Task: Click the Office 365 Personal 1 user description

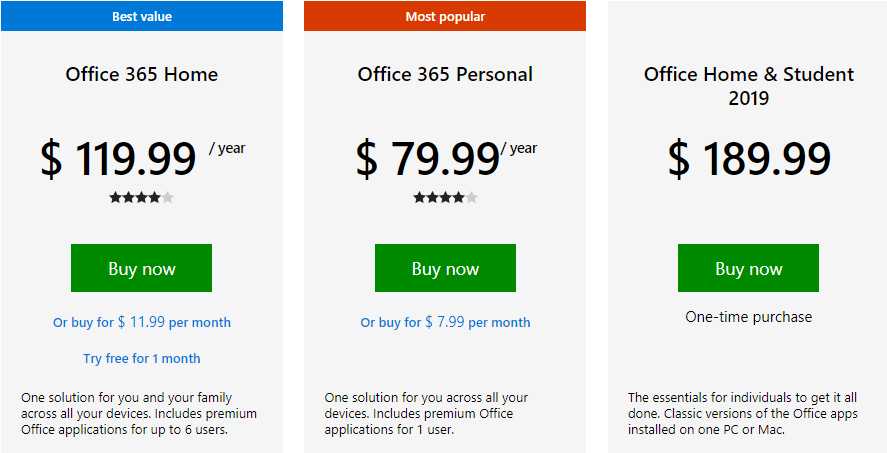Action: click(427, 413)
